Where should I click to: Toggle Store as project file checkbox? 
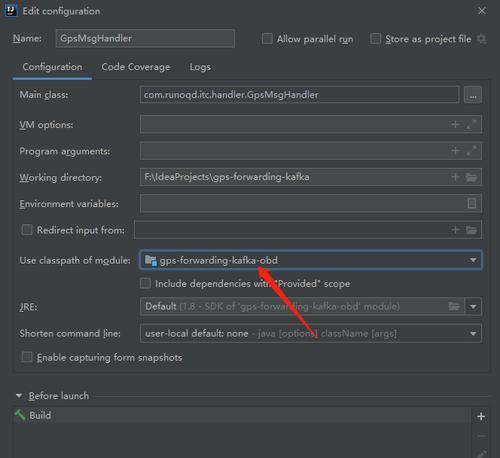point(375,39)
